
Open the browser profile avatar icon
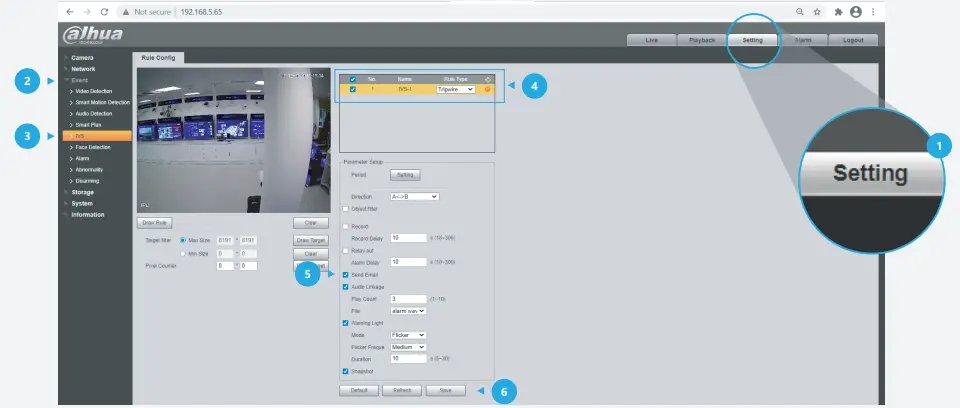856,12
